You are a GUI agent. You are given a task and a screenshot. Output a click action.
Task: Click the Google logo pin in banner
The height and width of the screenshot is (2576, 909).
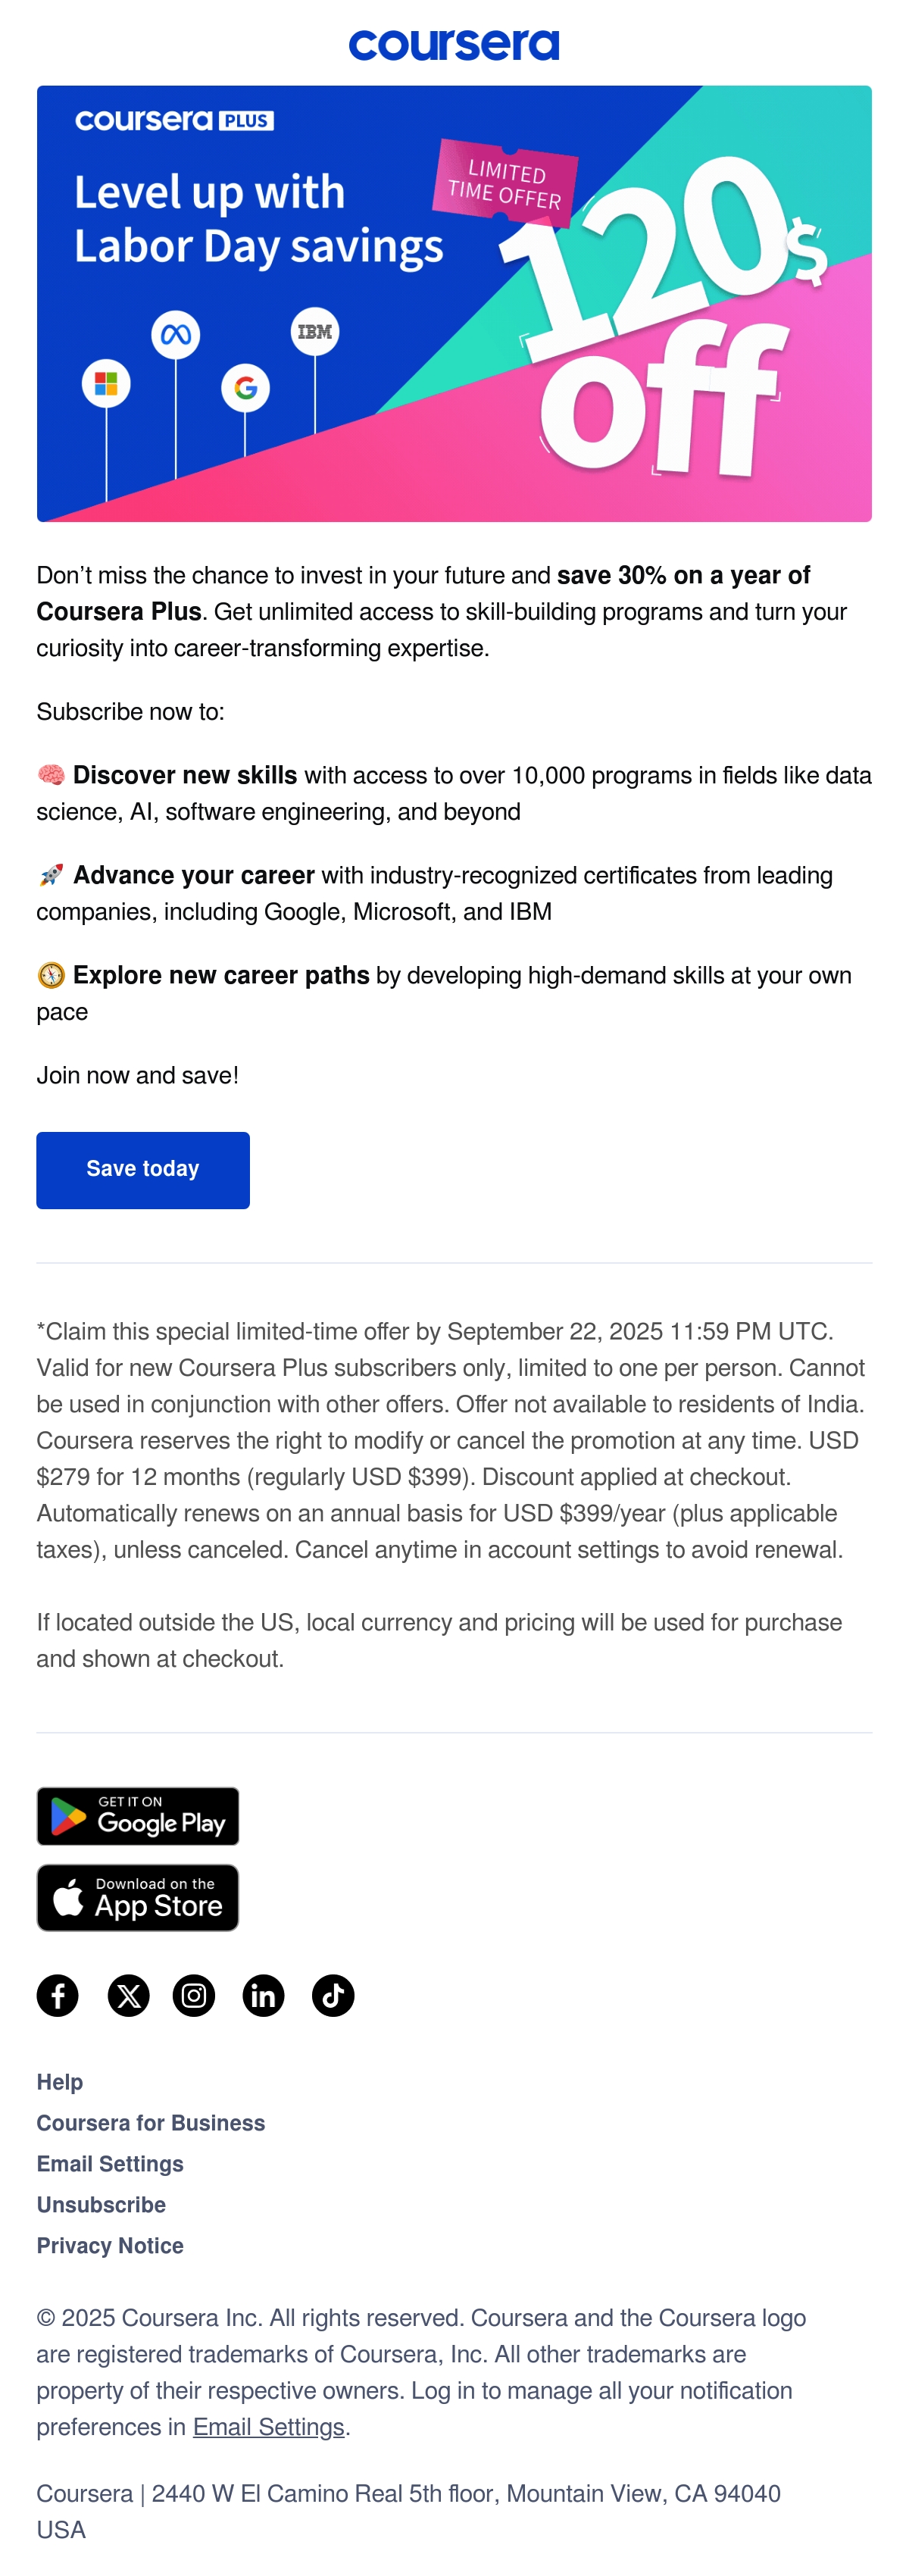pos(245,387)
